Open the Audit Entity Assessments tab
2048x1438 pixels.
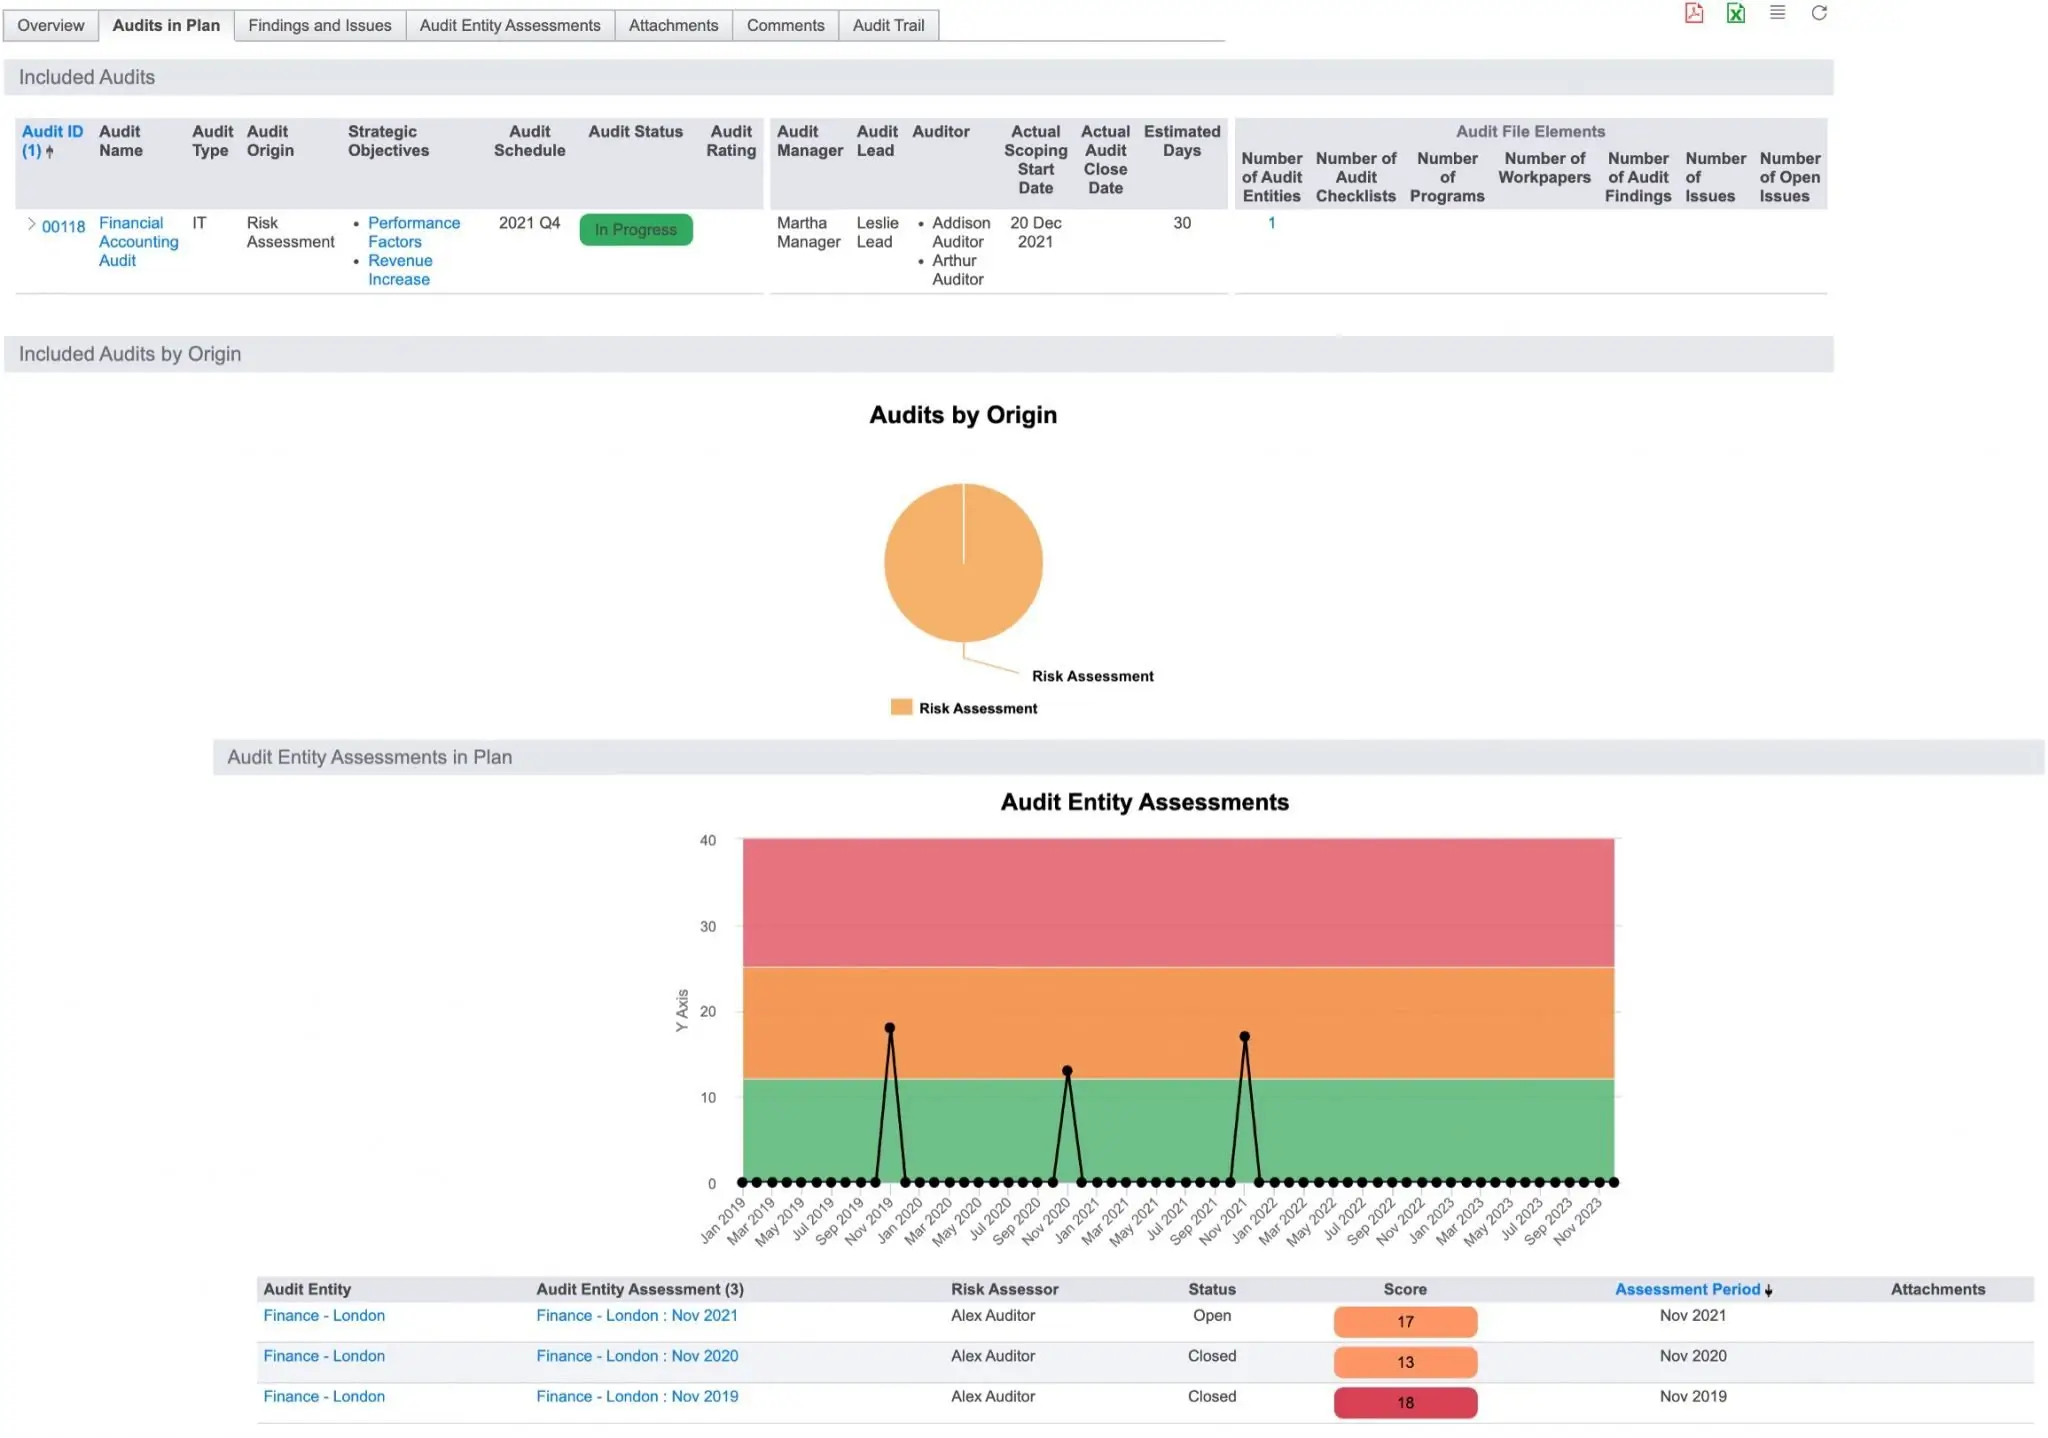510,26
